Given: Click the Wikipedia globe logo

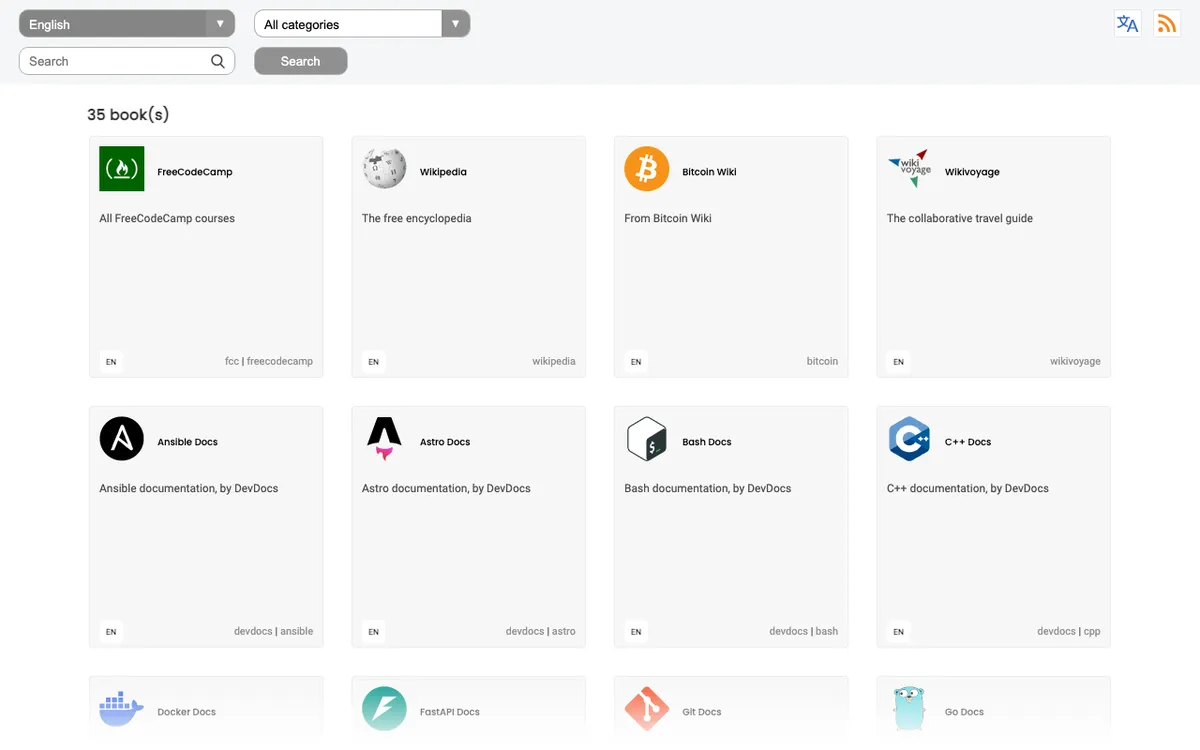Looking at the screenshot, I should (384, 169).
